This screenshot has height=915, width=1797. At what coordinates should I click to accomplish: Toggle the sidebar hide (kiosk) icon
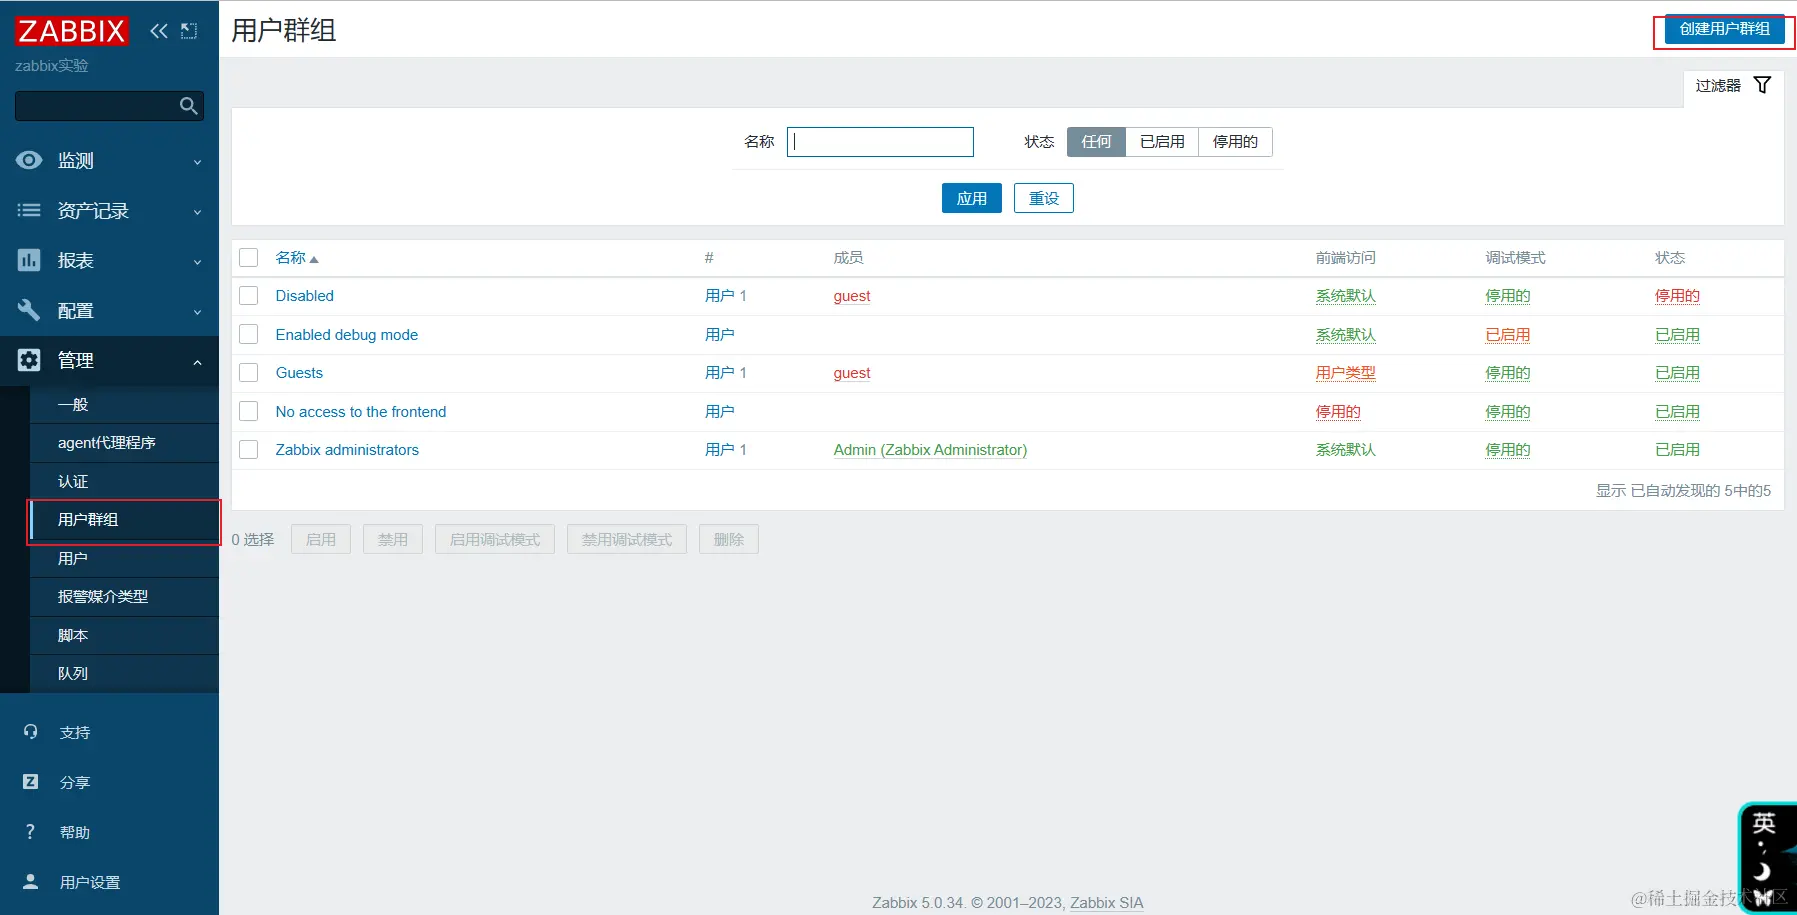tap(189, 31)
